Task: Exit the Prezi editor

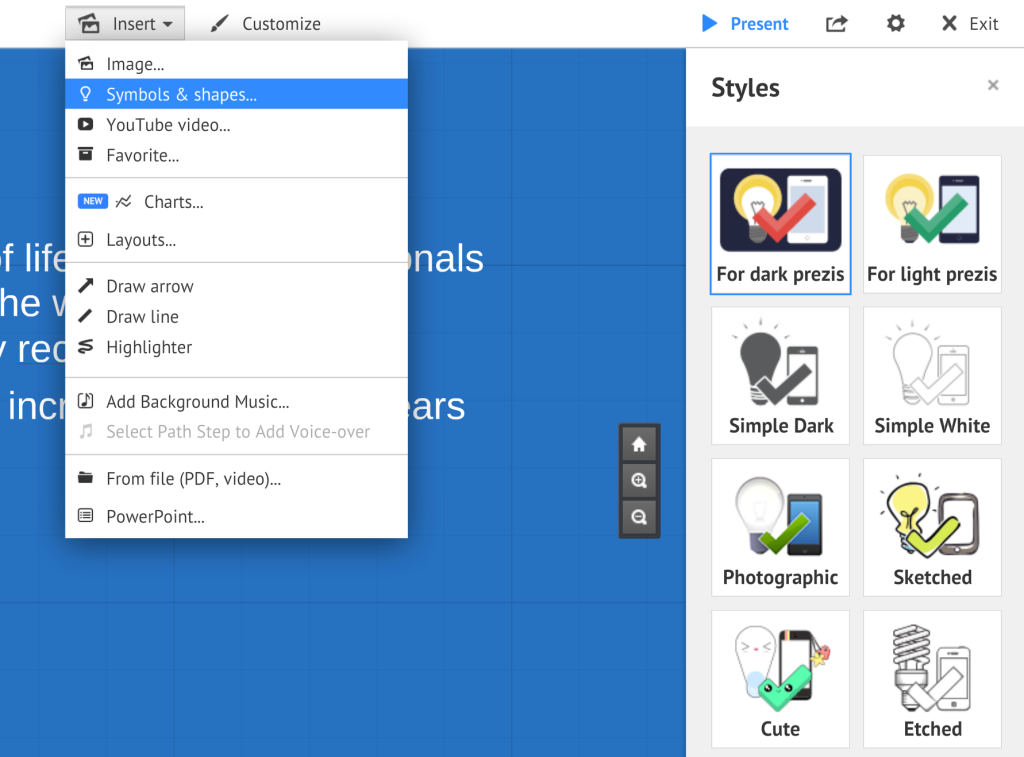Action: [x=969, y=23]
